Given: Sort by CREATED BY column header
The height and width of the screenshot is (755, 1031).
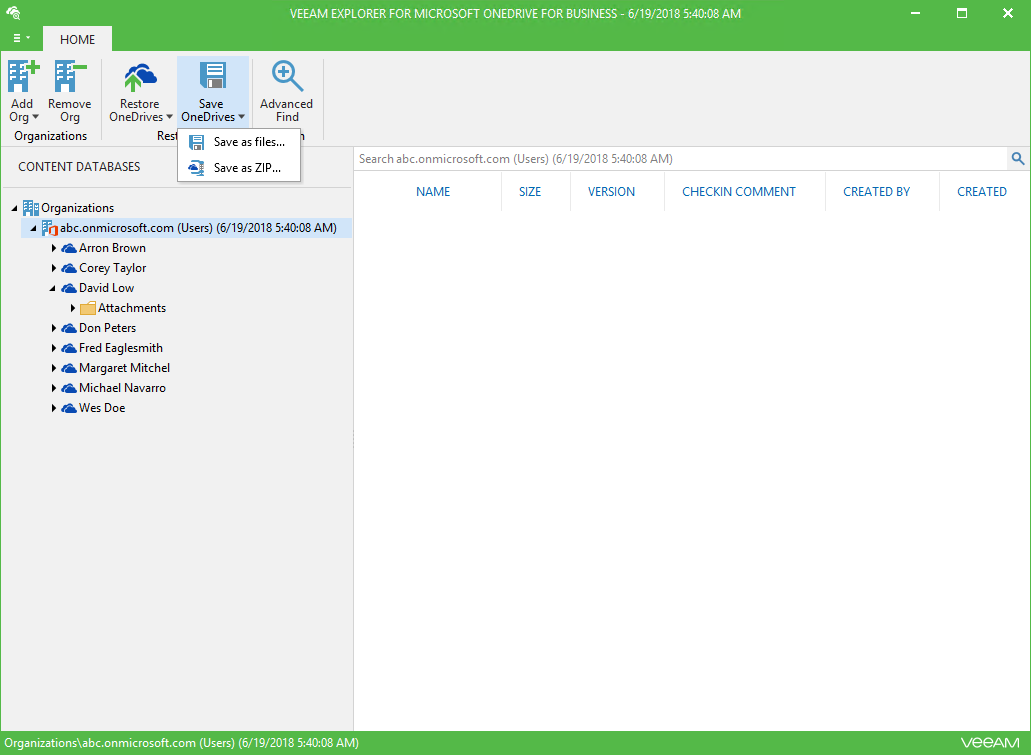Looking at the screenshot, I should [x=876, y=192].
